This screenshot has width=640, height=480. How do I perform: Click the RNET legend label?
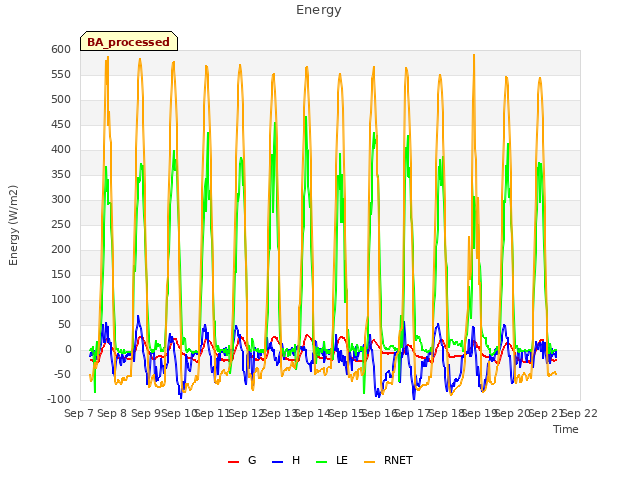point(398,460)
